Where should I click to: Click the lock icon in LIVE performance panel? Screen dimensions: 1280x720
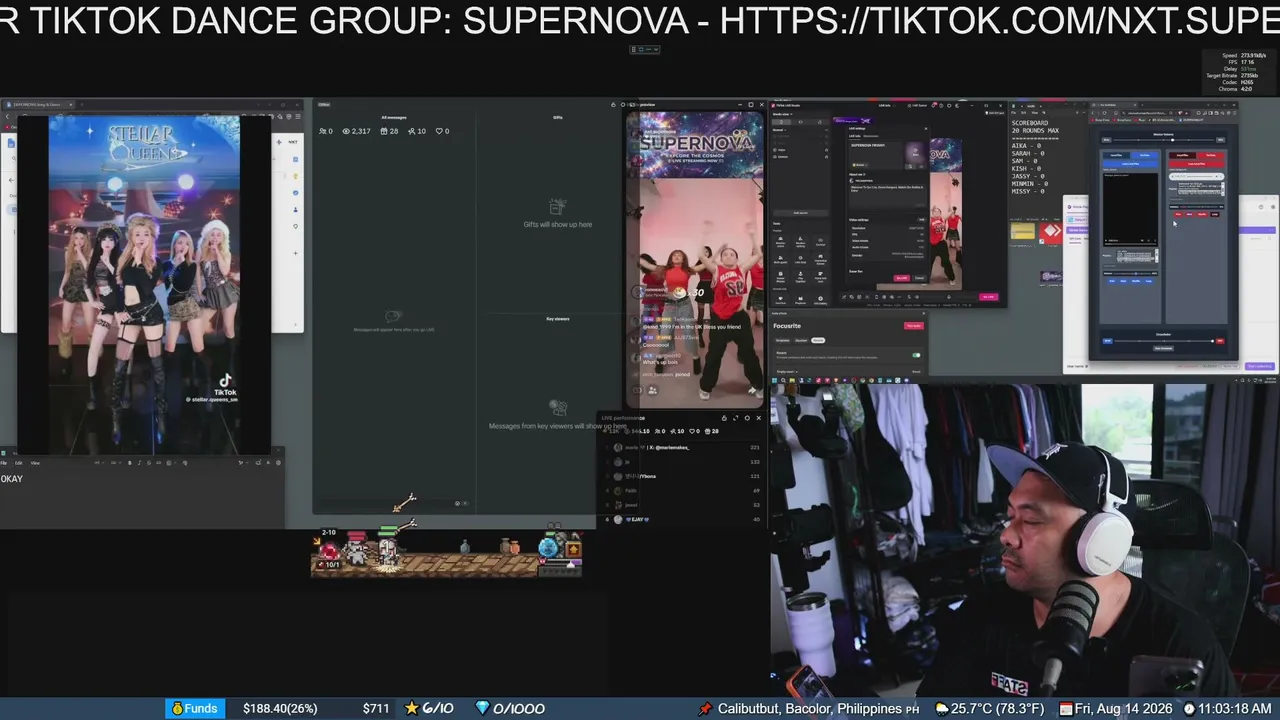(724, 418)
